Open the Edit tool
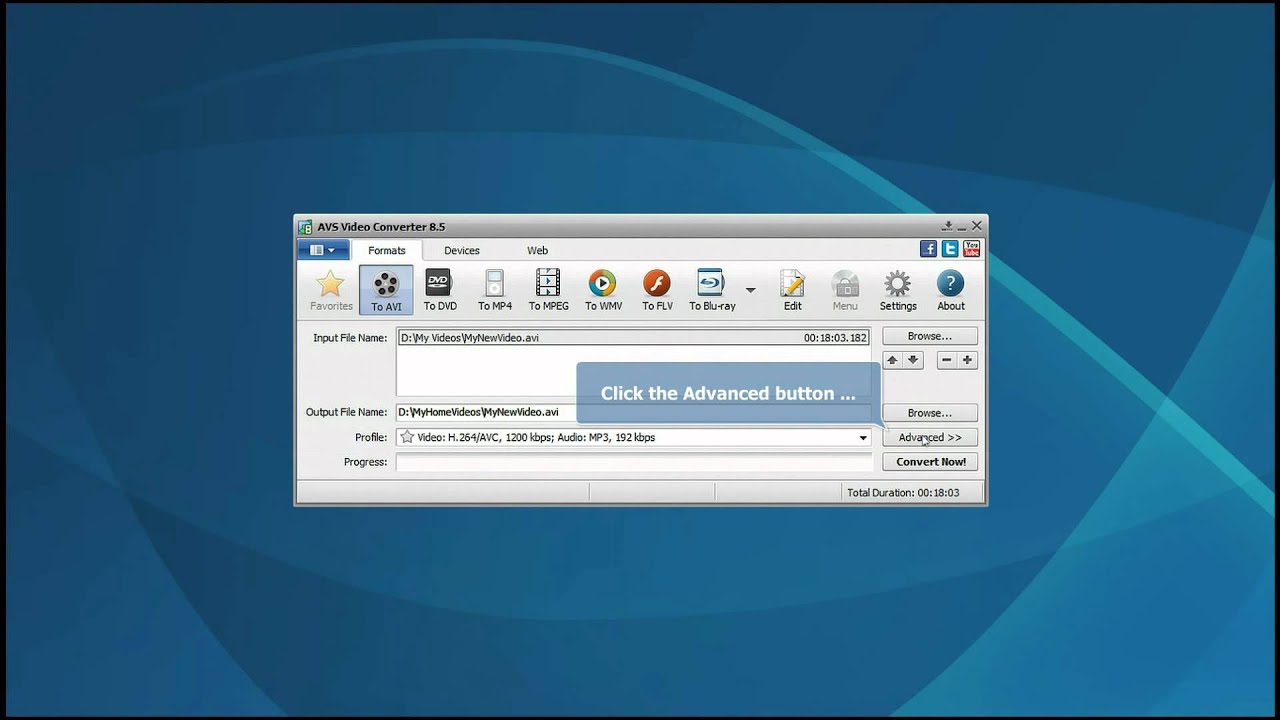 (x=792, y=291)
